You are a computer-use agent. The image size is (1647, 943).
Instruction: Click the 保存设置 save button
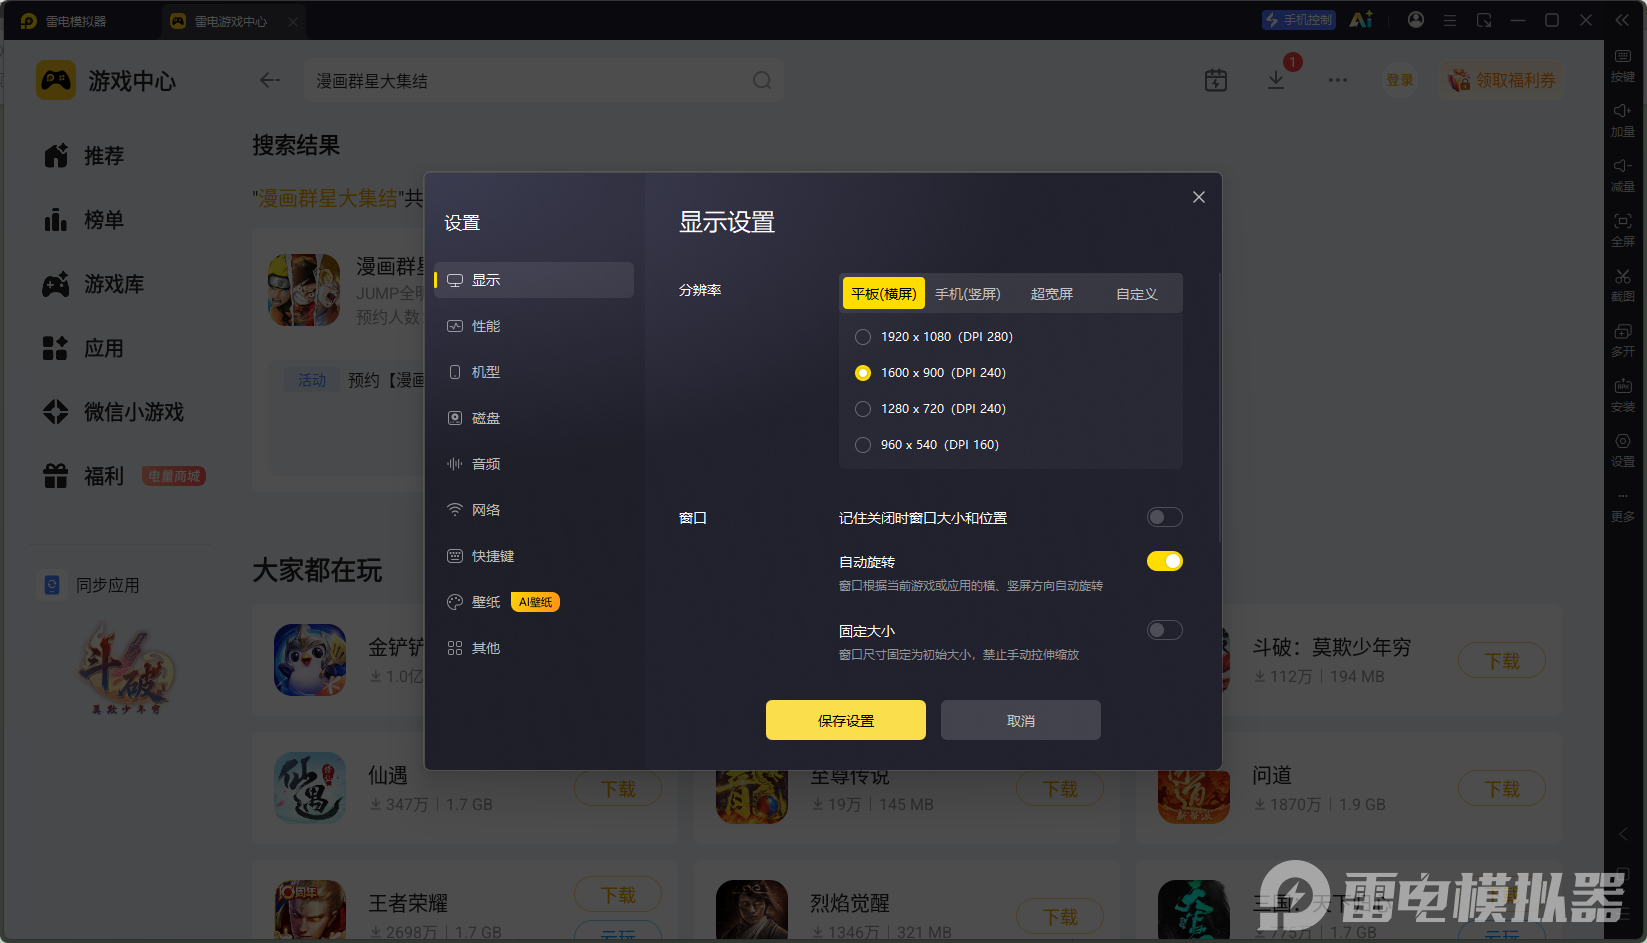[846, 720]
